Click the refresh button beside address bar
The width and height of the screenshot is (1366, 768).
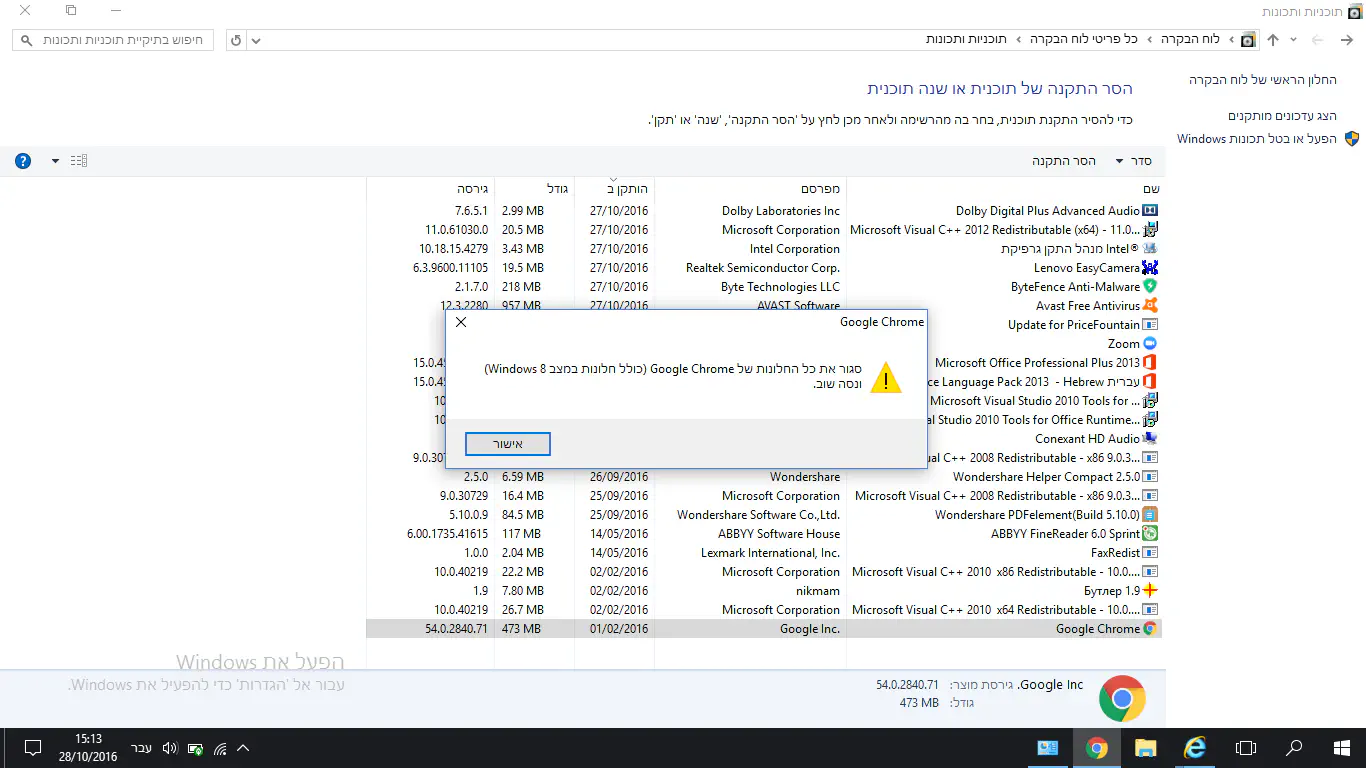tap(236, 40)
